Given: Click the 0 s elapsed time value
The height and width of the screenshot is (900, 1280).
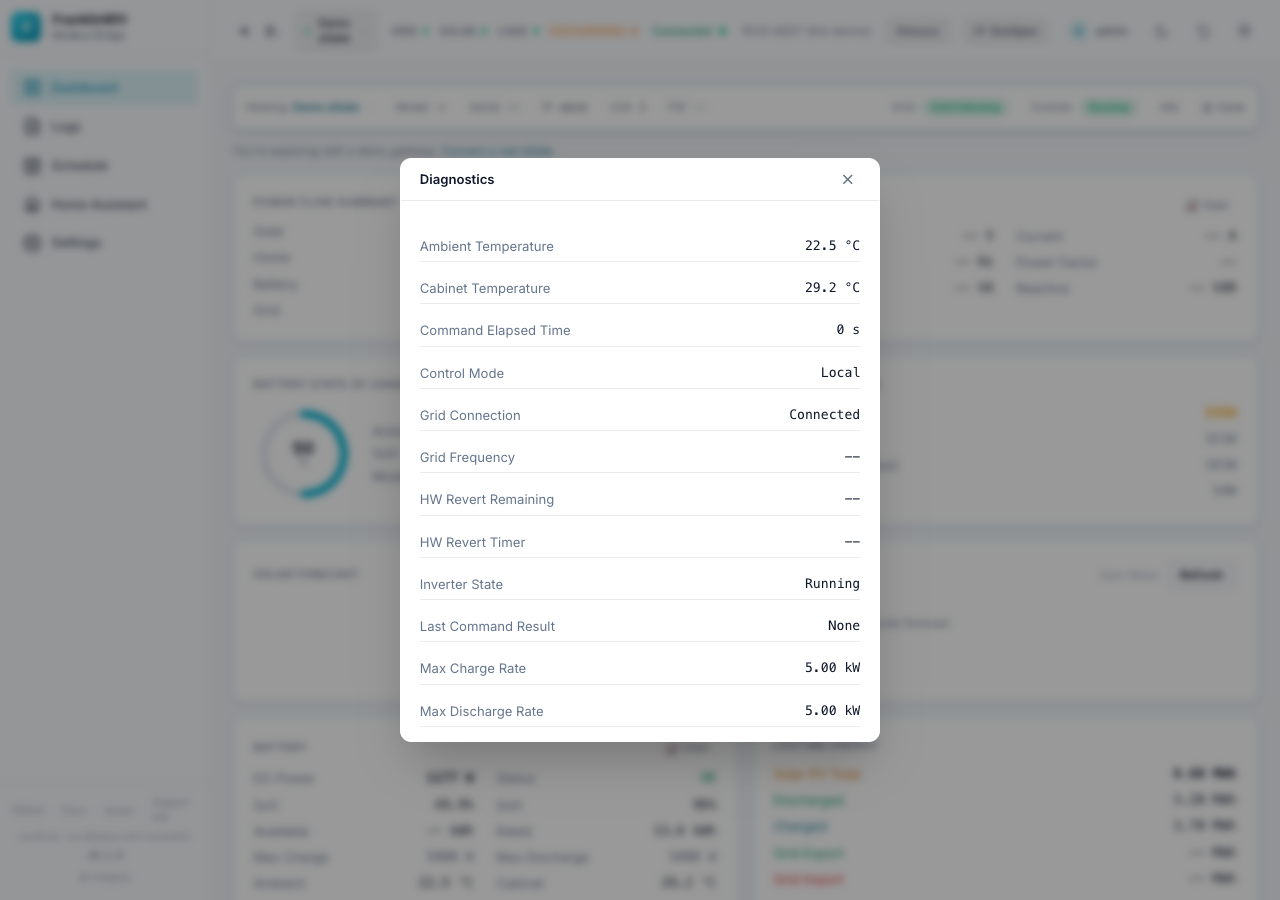Looking at the screenshot, I should tap(848, 329).
